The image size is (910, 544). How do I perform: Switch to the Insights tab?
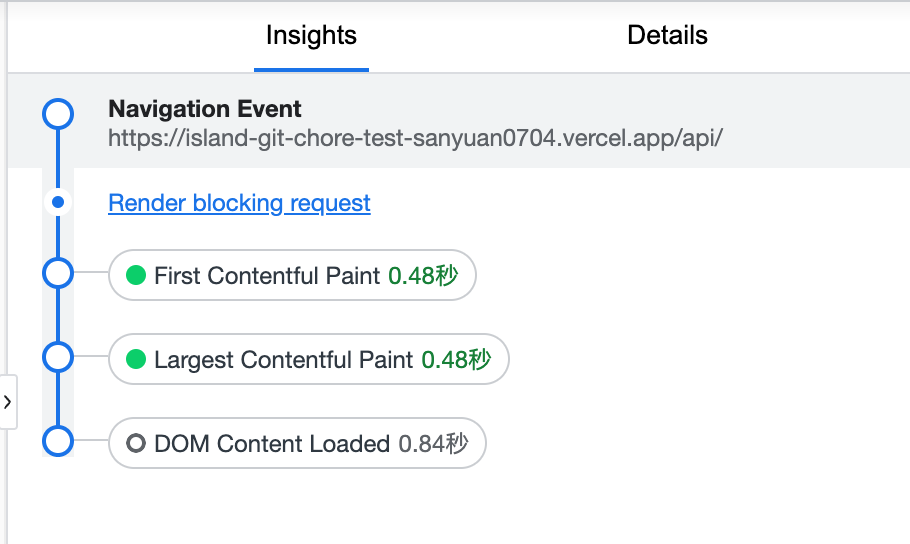[x=311, y=36]
